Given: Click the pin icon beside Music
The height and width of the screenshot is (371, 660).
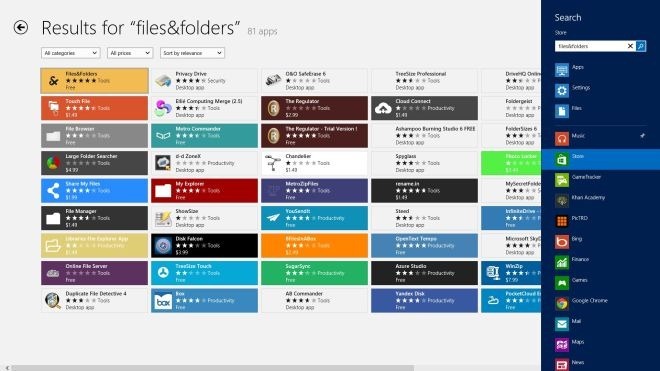Looking at the screenshot, I should (642, 136).
